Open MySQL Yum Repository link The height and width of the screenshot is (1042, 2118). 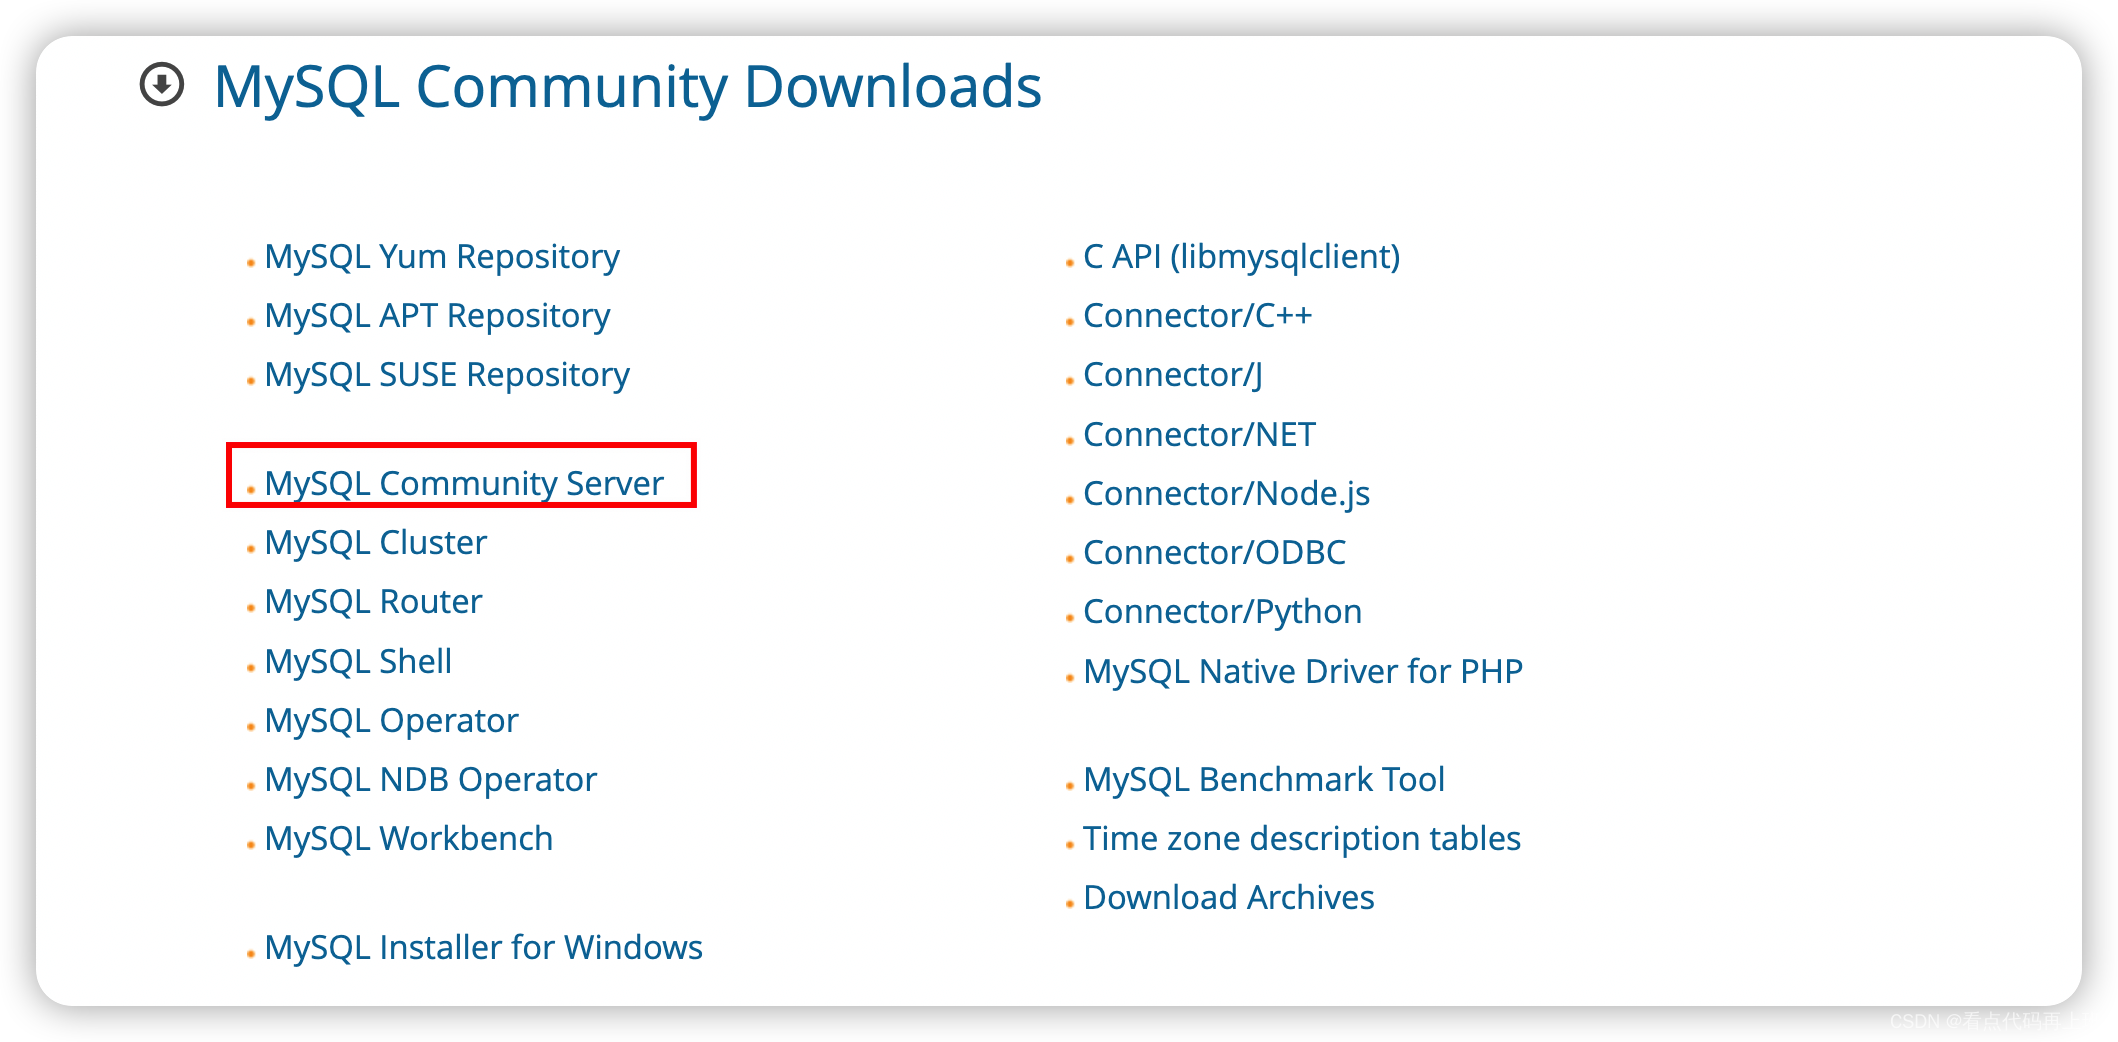[442, 257]
